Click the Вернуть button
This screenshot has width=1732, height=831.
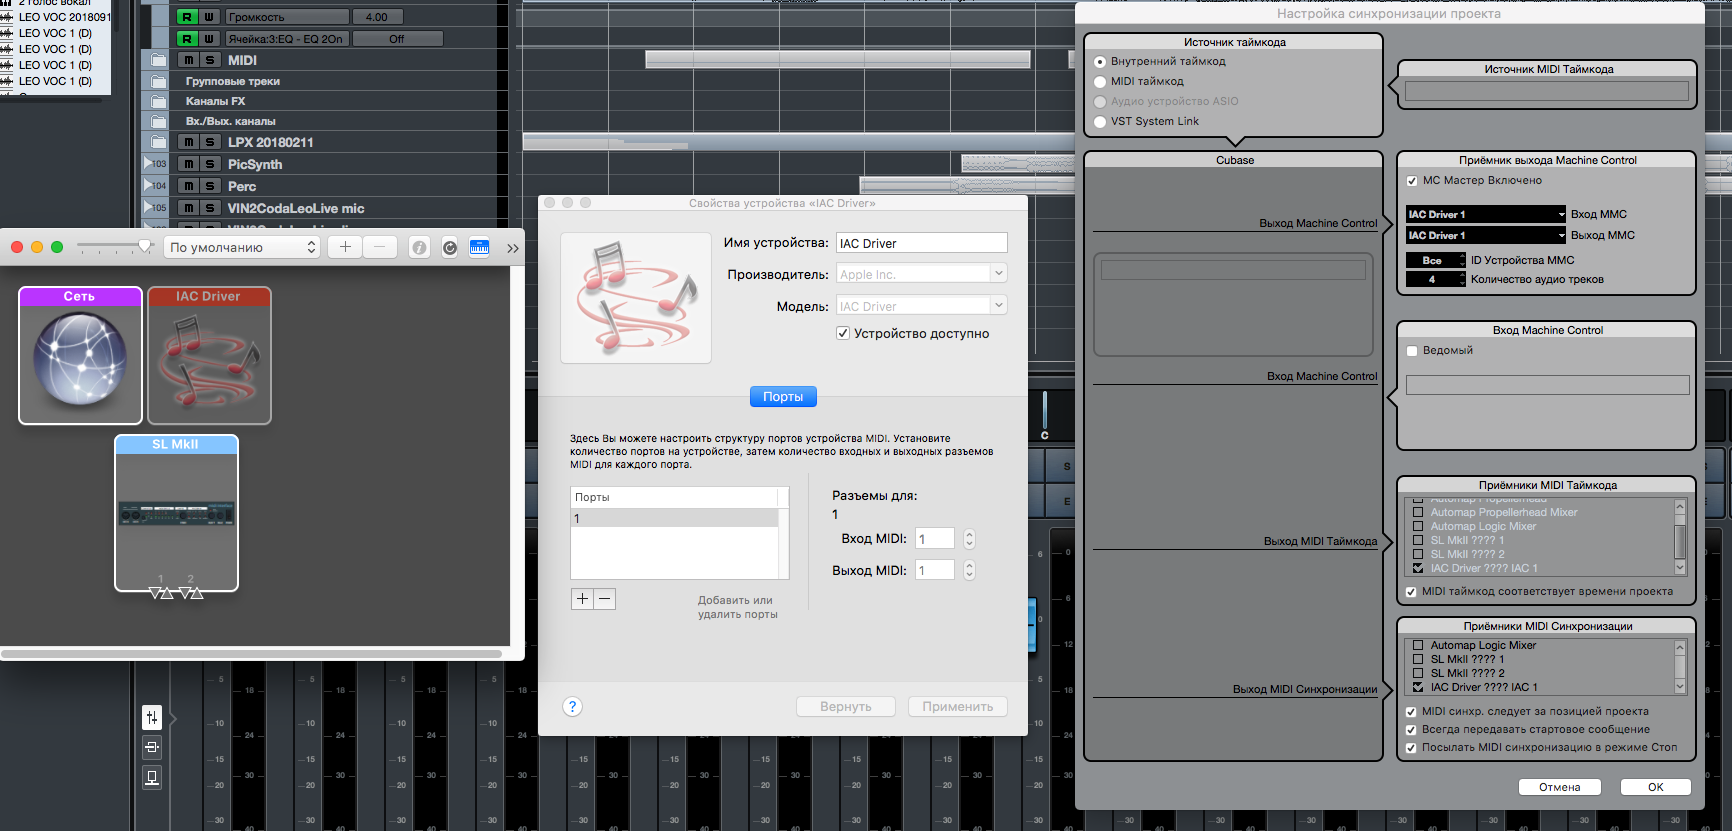click(x=846, y=706)
